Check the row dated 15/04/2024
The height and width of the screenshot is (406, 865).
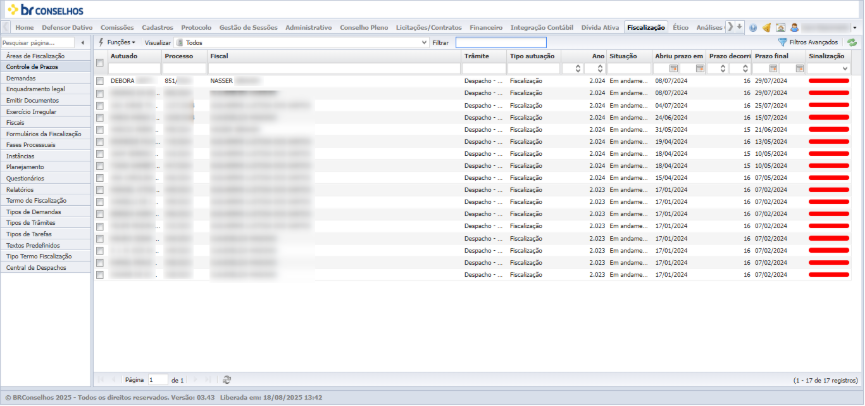pyautogui.click(x=100, y=178)
